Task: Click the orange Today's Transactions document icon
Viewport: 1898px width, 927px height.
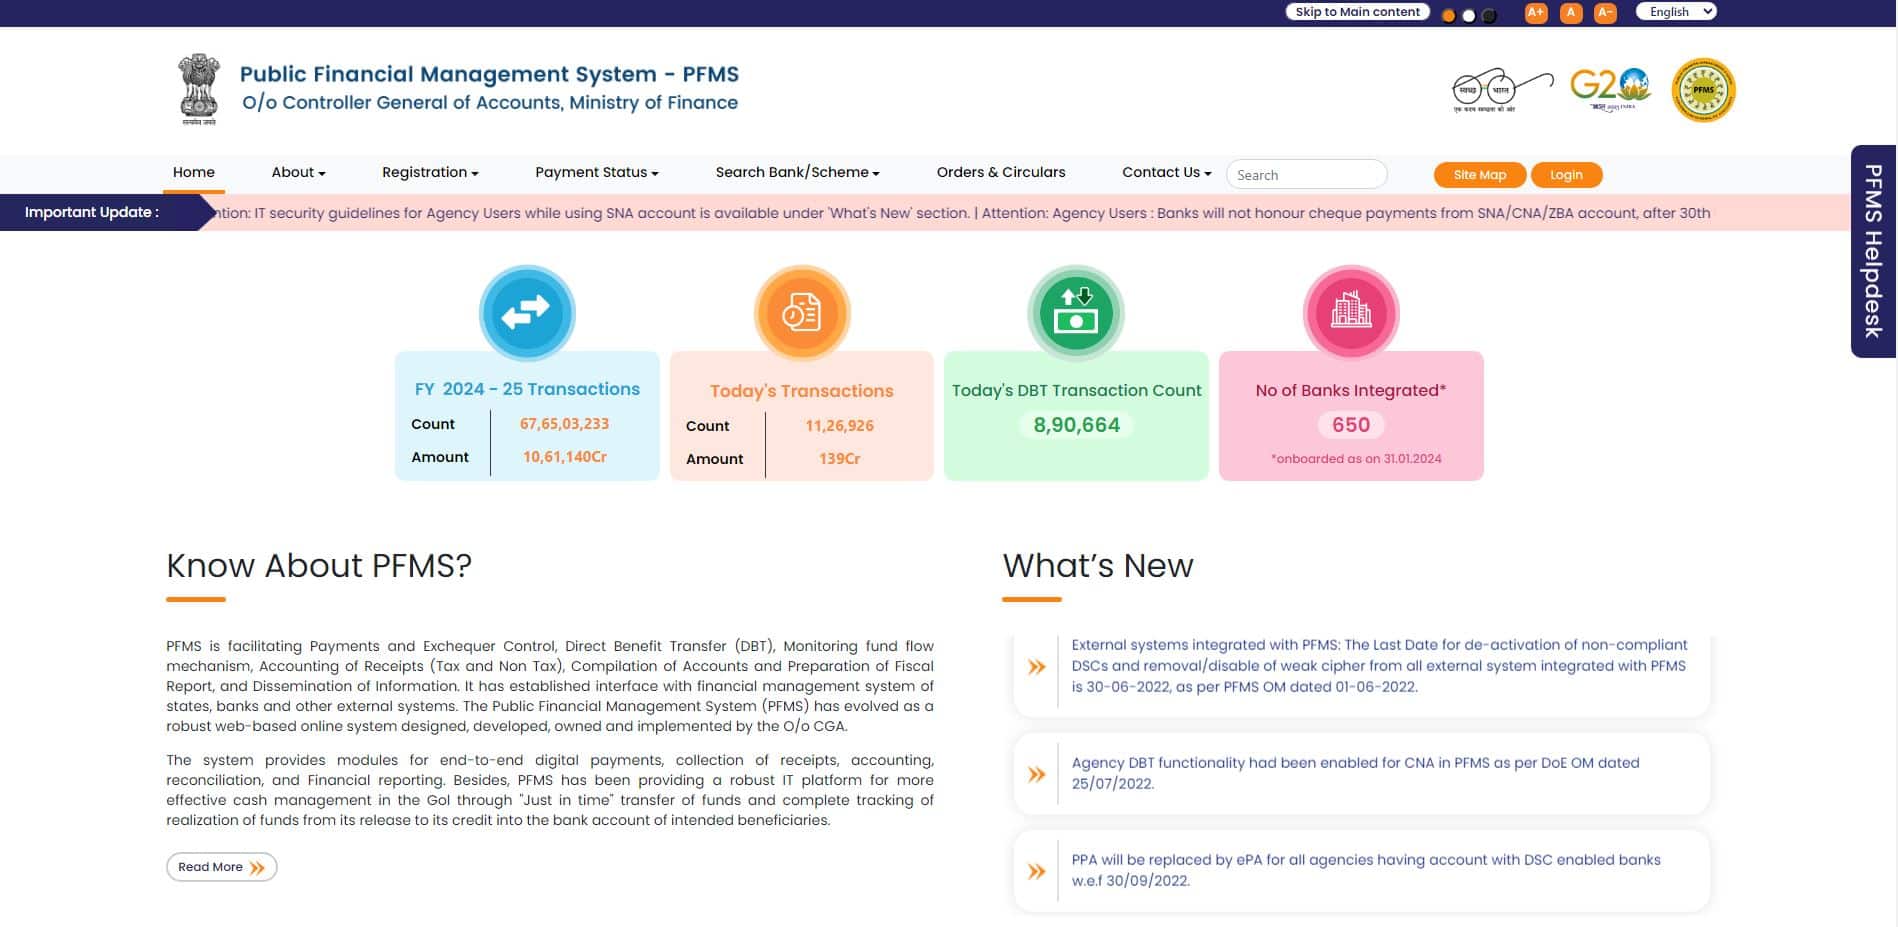Action: pyautogui.click(x=802, y=313)
